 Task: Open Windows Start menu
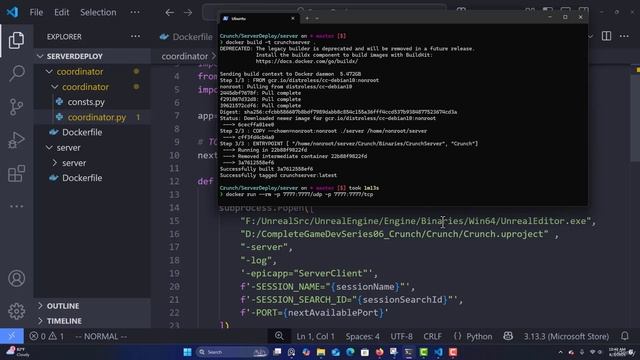coord(187,352)
